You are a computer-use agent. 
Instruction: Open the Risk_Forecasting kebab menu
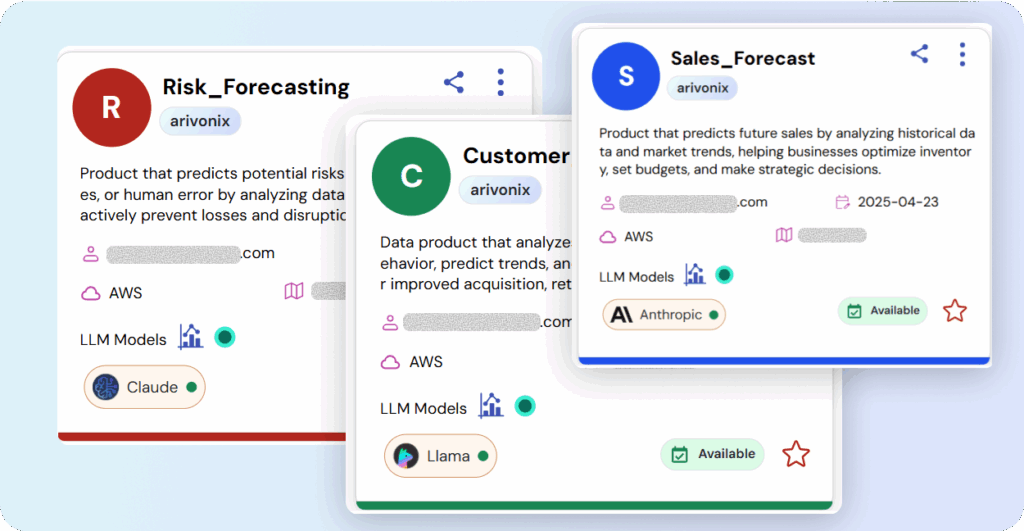tap(500, 82)
